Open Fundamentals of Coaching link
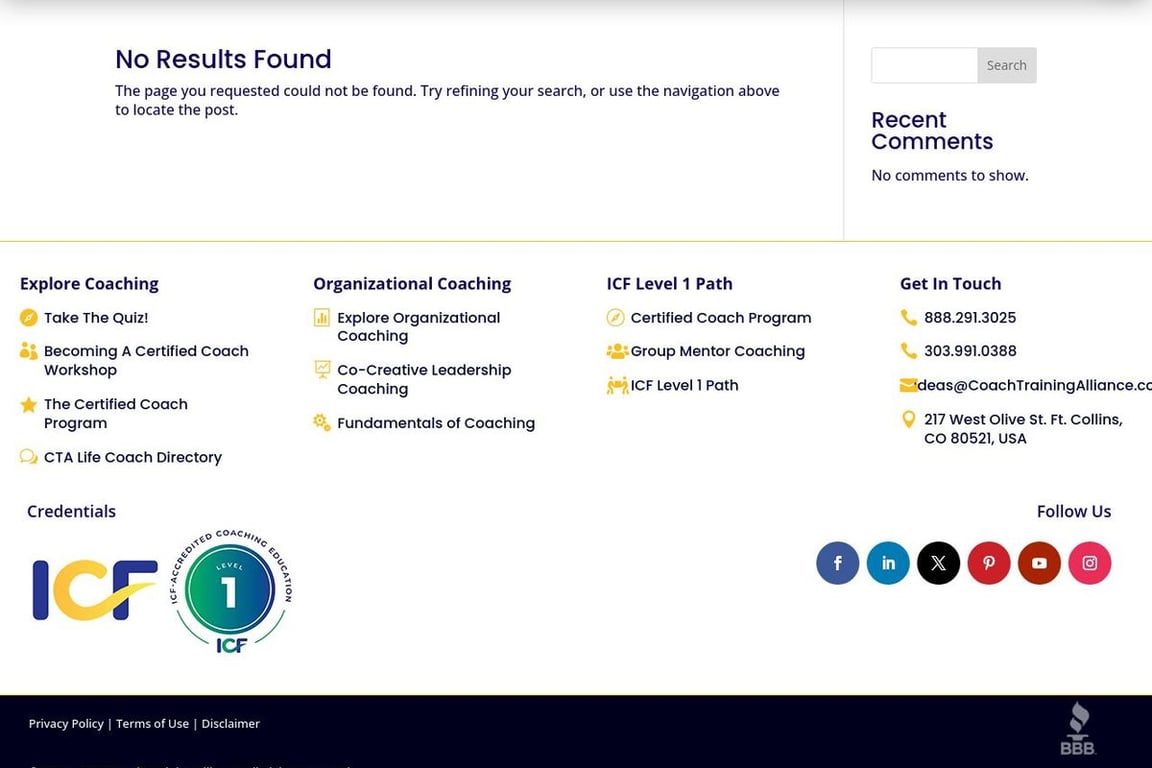 [436, 423]
